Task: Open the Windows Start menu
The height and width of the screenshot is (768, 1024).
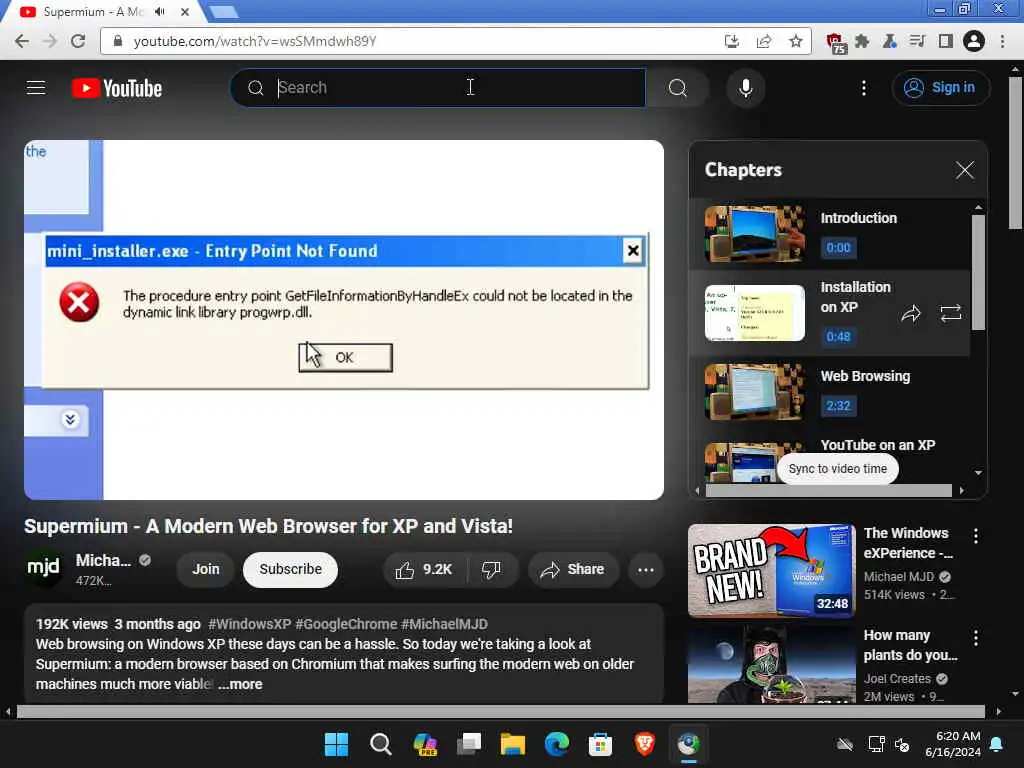Action: coord(336,744)
